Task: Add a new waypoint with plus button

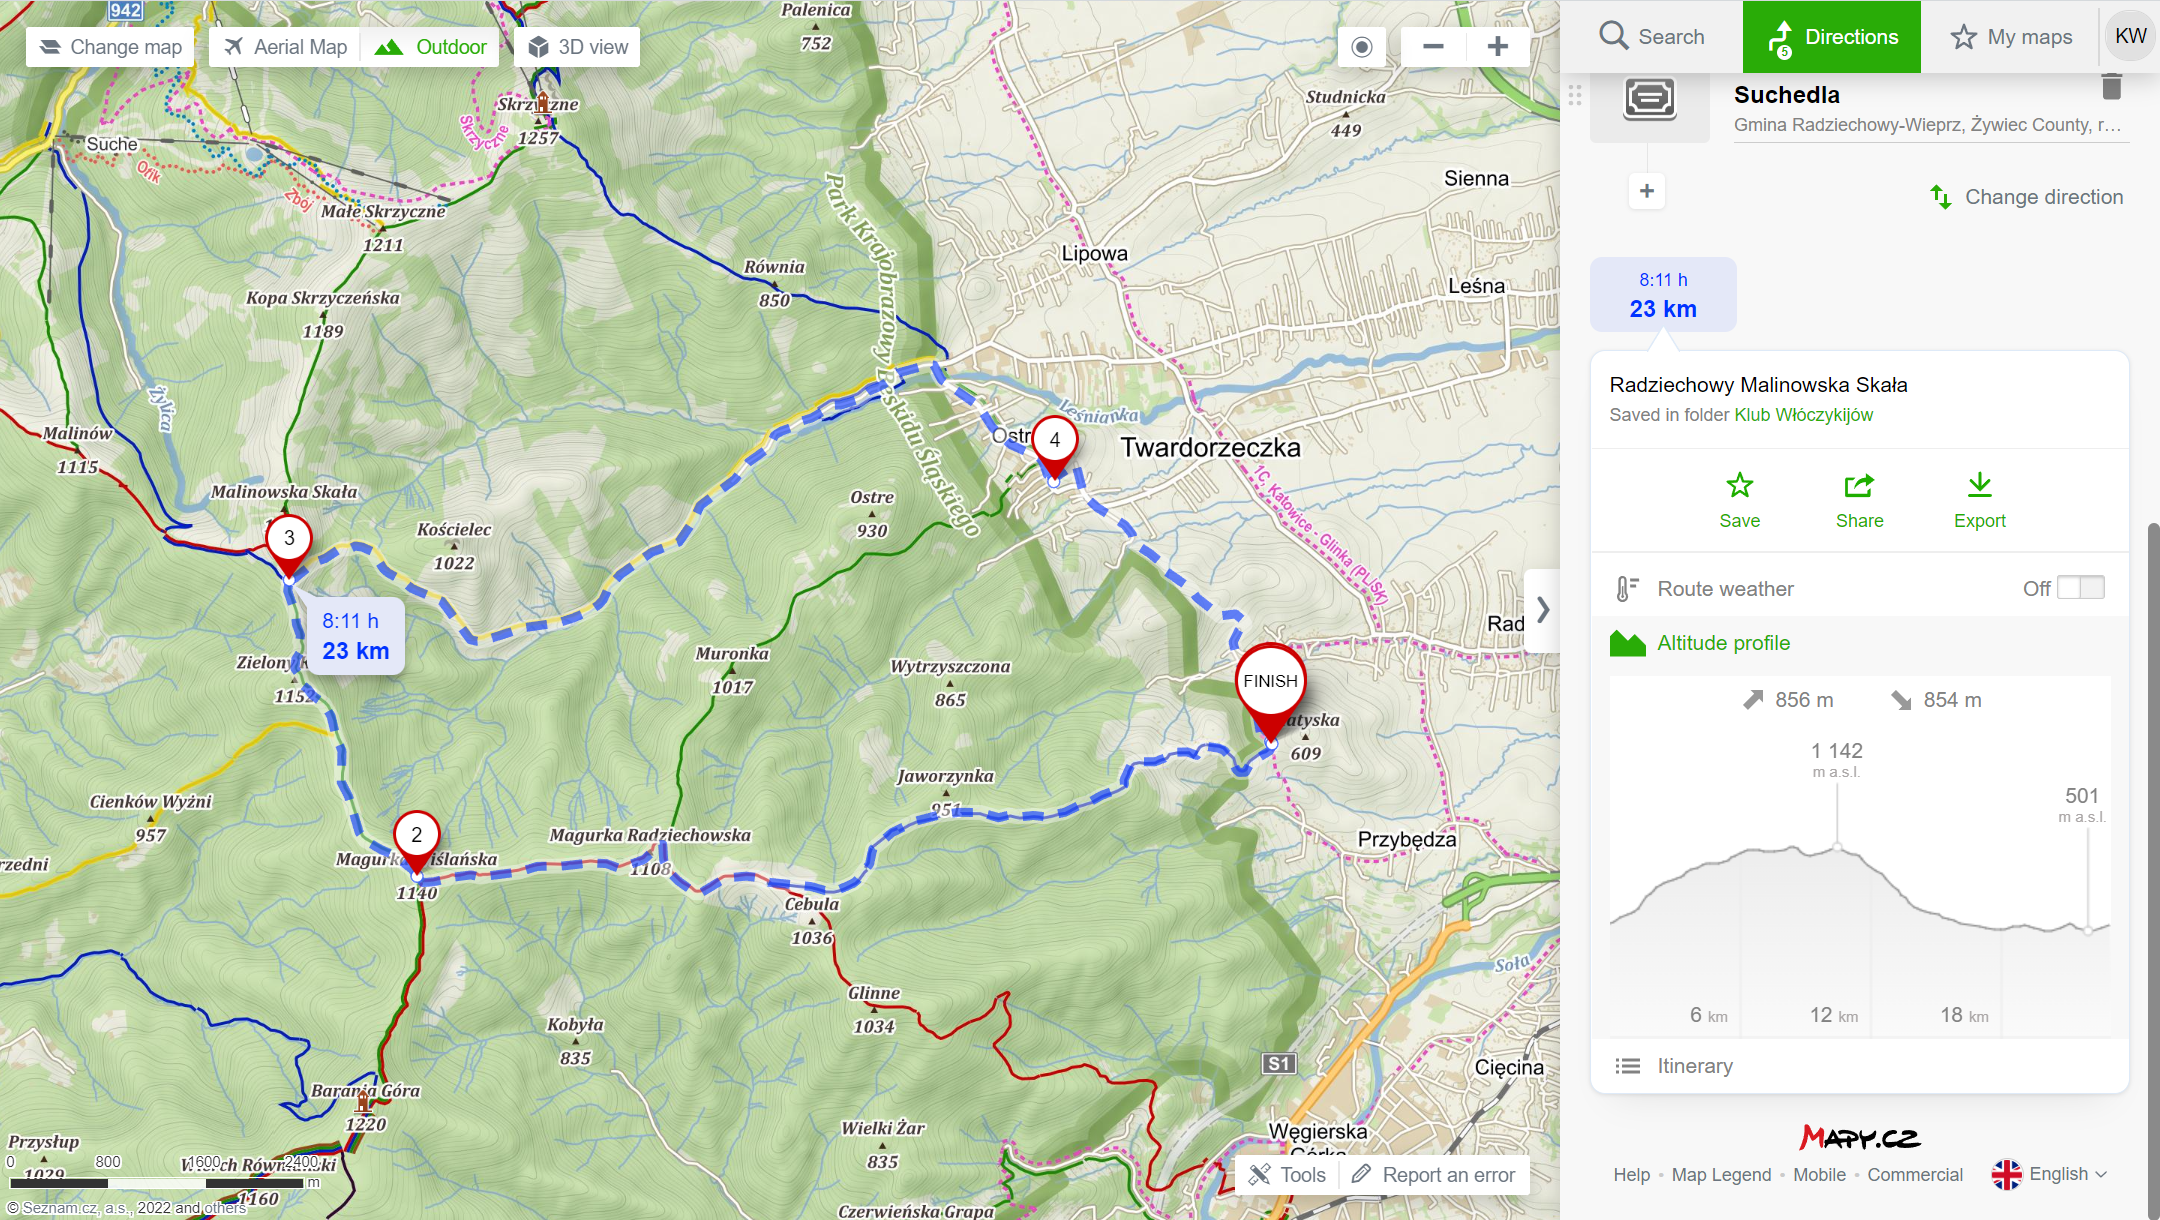Action: [x=1647, y=191]
